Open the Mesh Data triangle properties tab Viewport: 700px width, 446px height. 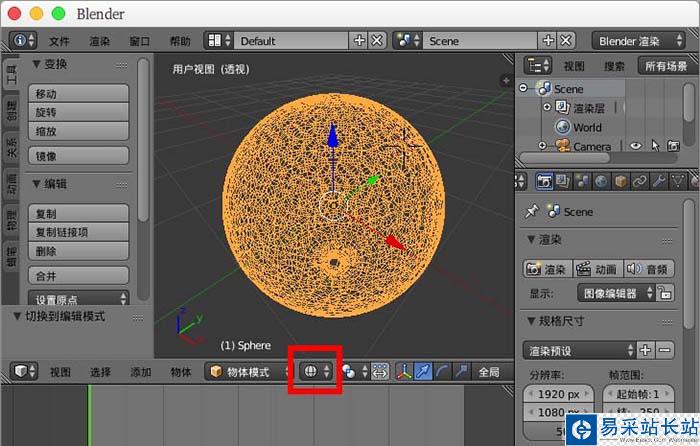point(678,181)
